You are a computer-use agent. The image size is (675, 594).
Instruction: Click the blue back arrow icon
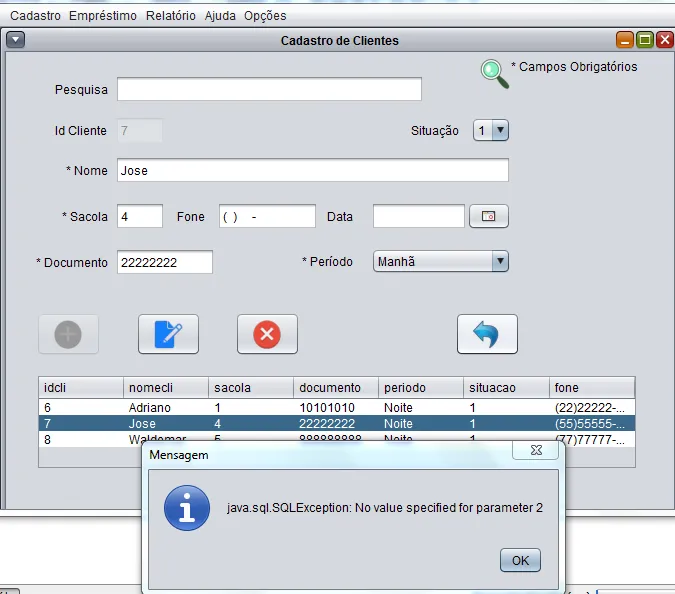click(x=487, y=334)
